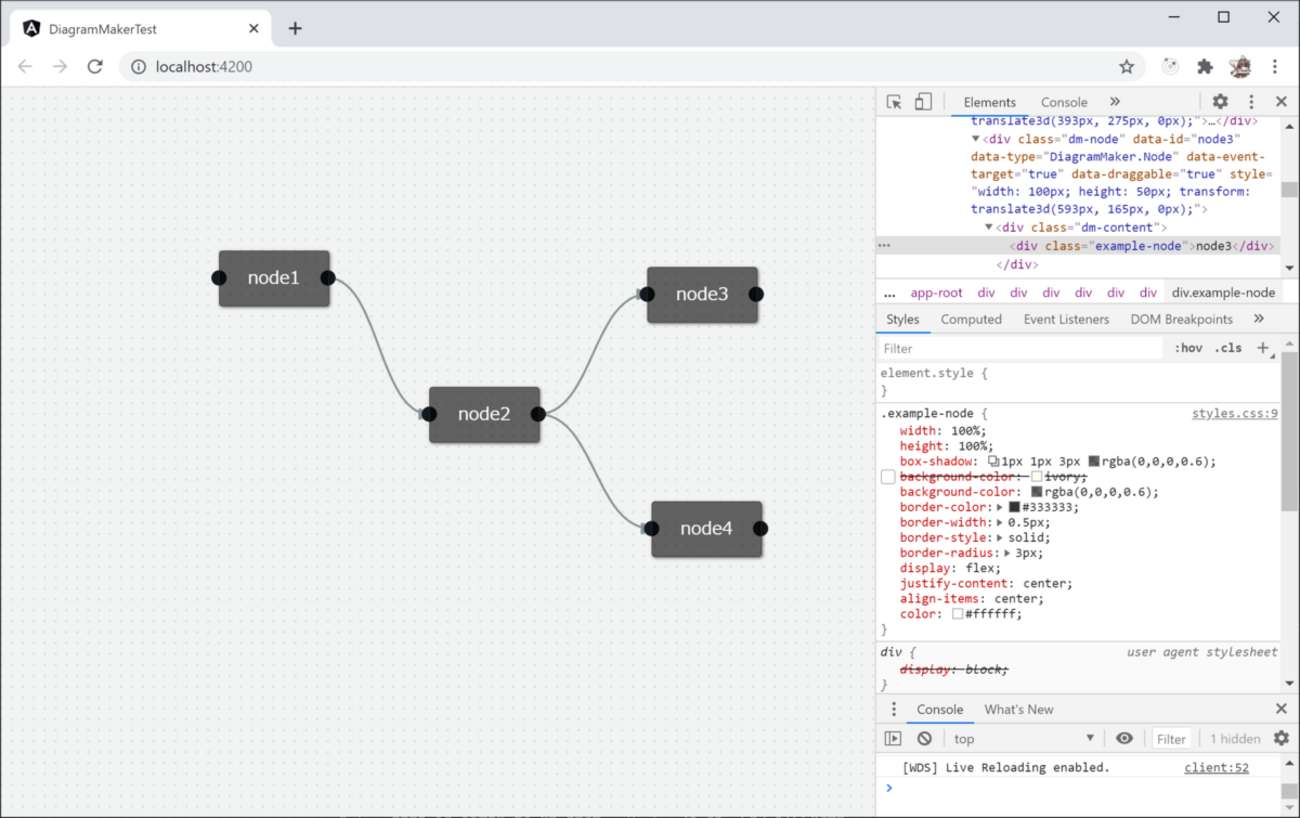Toggle the ivory background-color checkbox
This screenshot has height=818, width=1300.
[x=887, y=477]
